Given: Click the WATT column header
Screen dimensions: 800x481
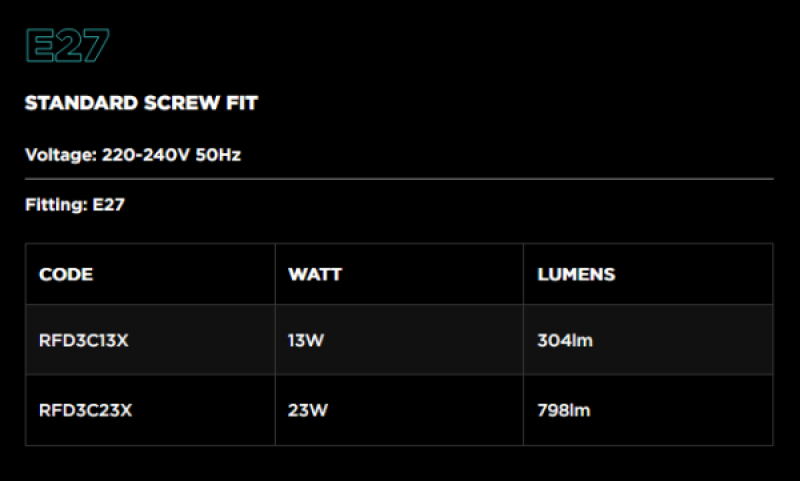Looking at the screenshot, I should (x=315, y=274).
